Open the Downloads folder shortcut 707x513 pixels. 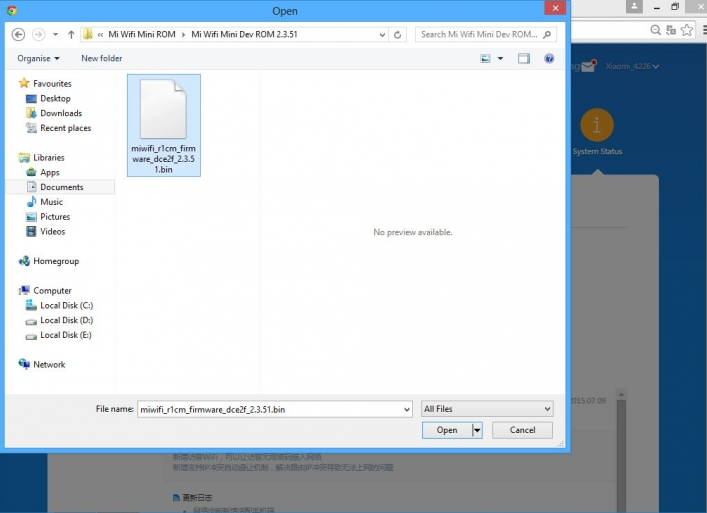click(54, 113)
